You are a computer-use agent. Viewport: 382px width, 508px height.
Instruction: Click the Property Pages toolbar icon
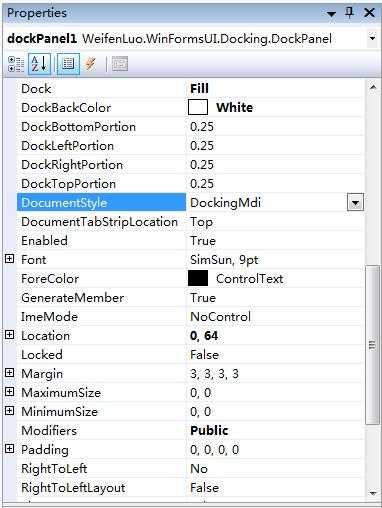(120, 64)
